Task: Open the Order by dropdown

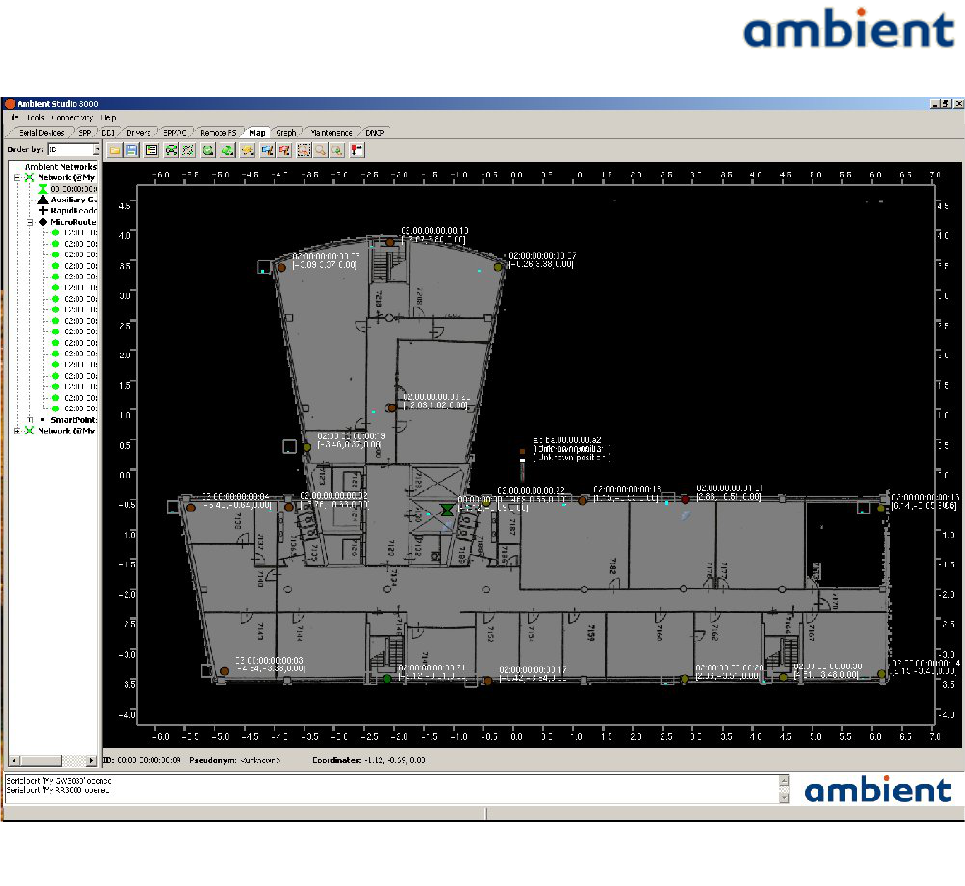Action: click(96, 150)
